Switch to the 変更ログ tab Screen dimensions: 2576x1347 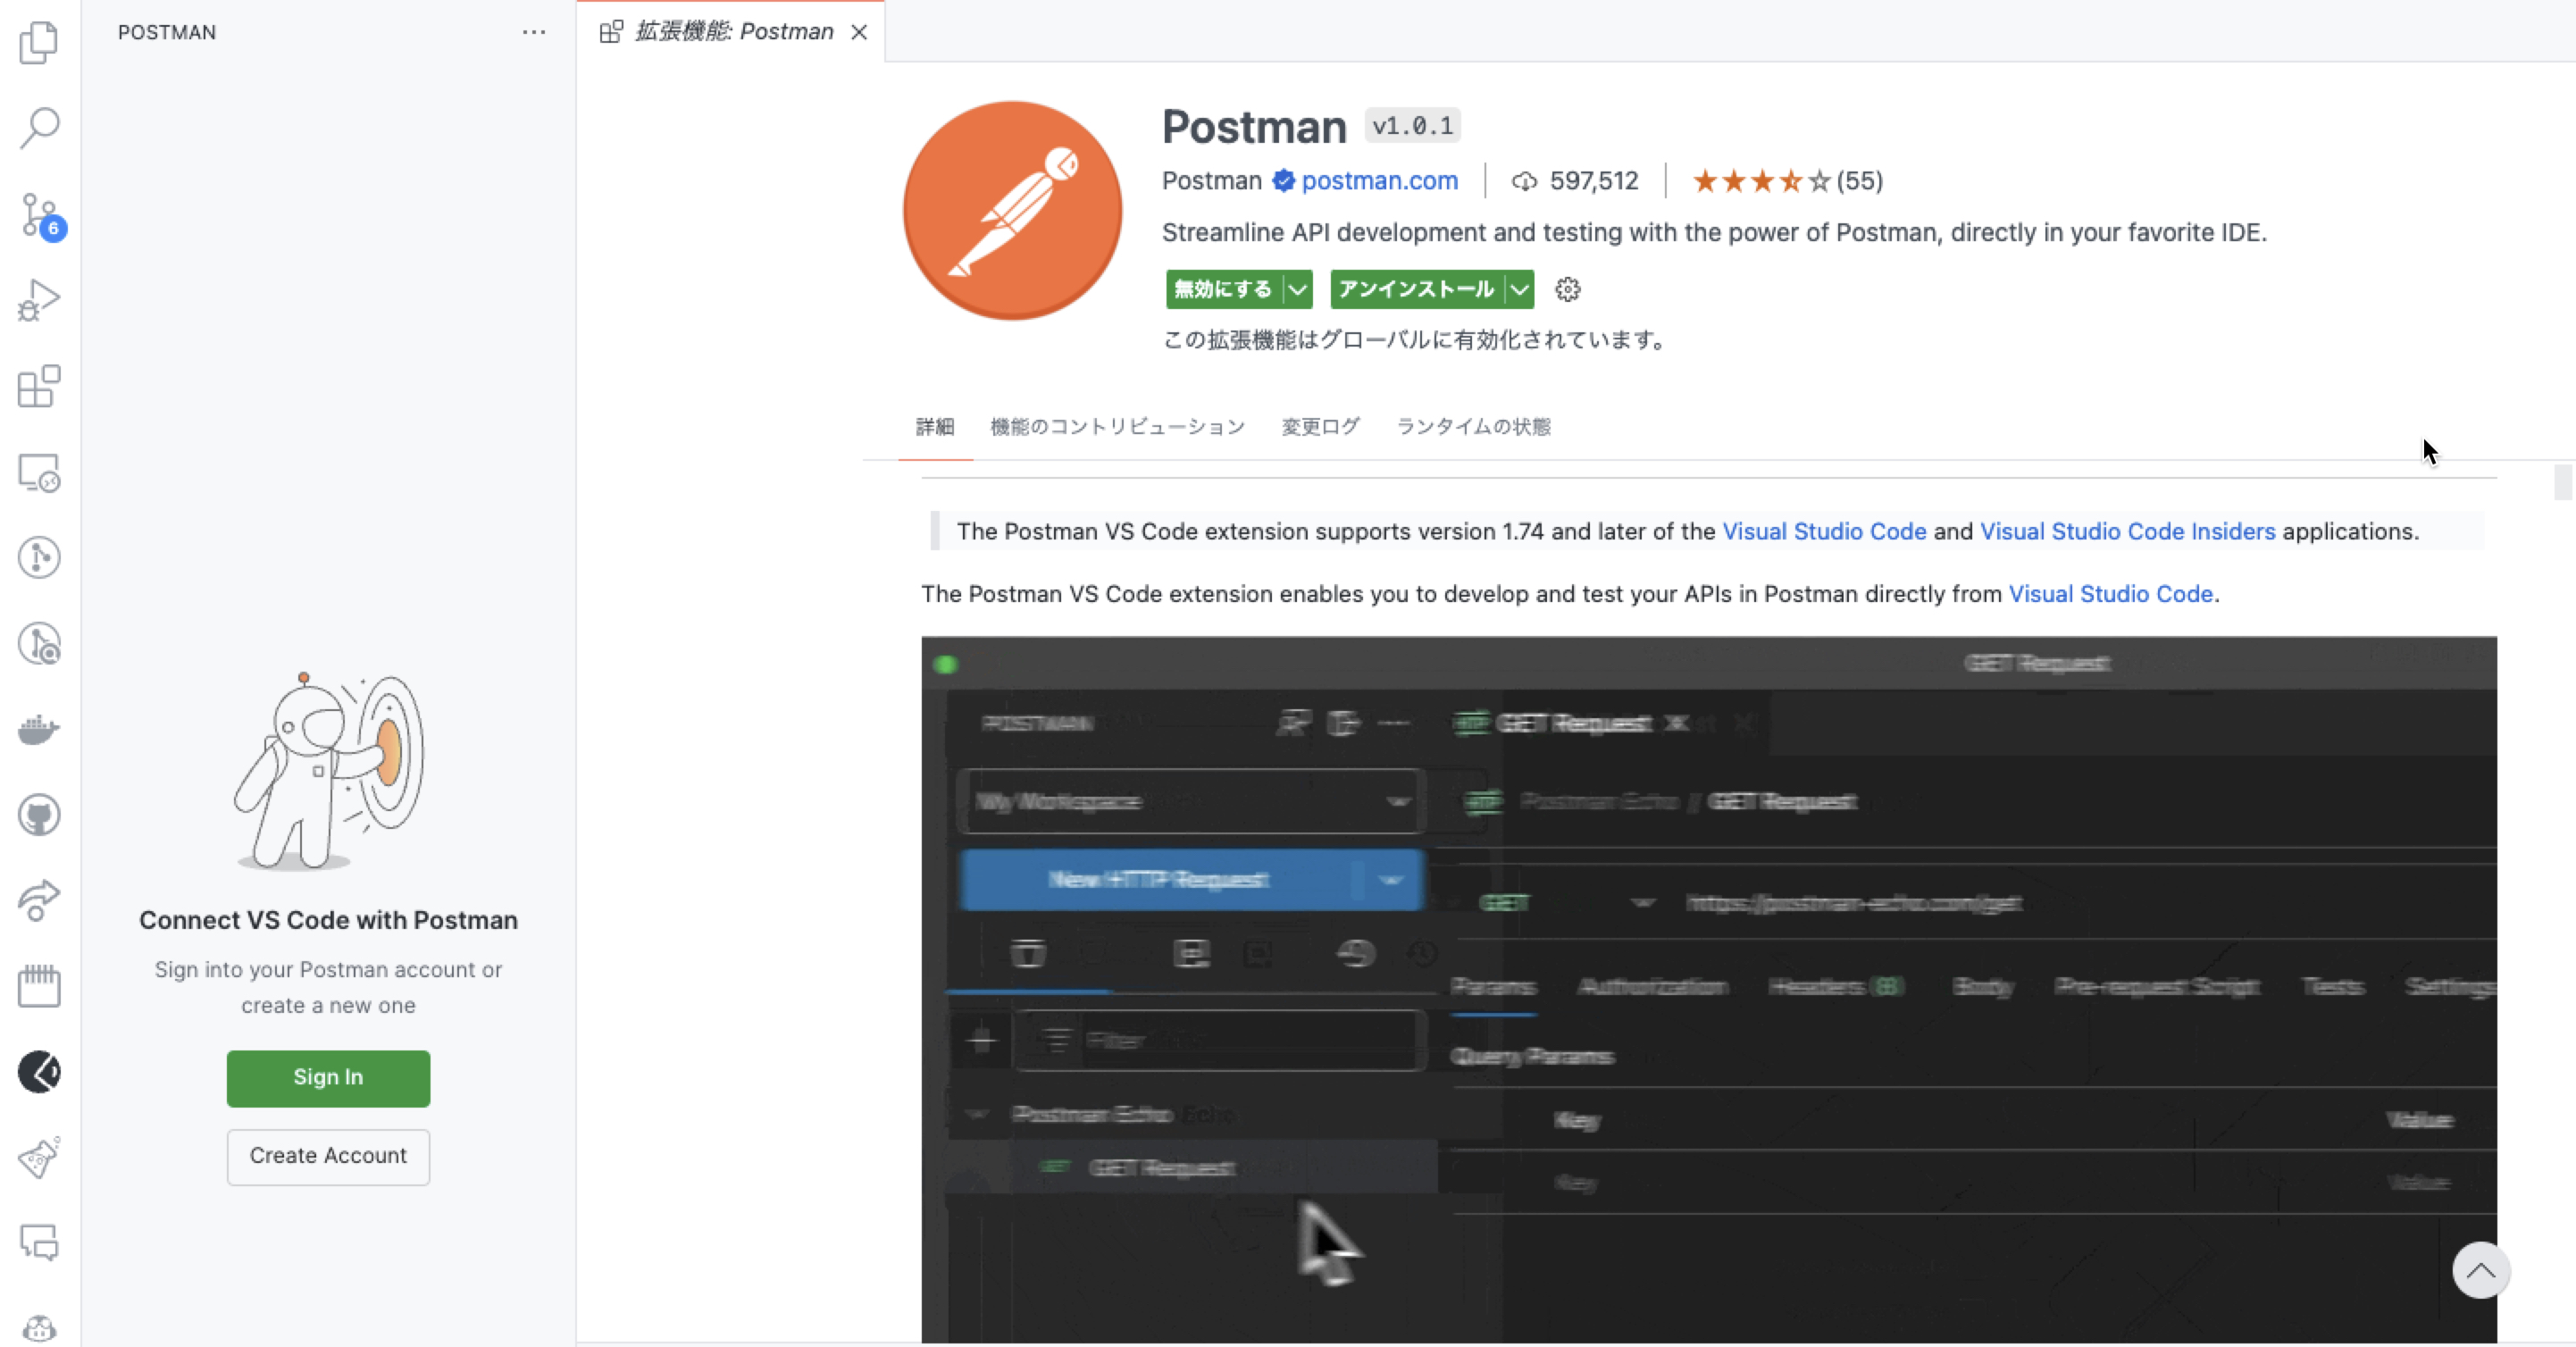(1319, 426)
